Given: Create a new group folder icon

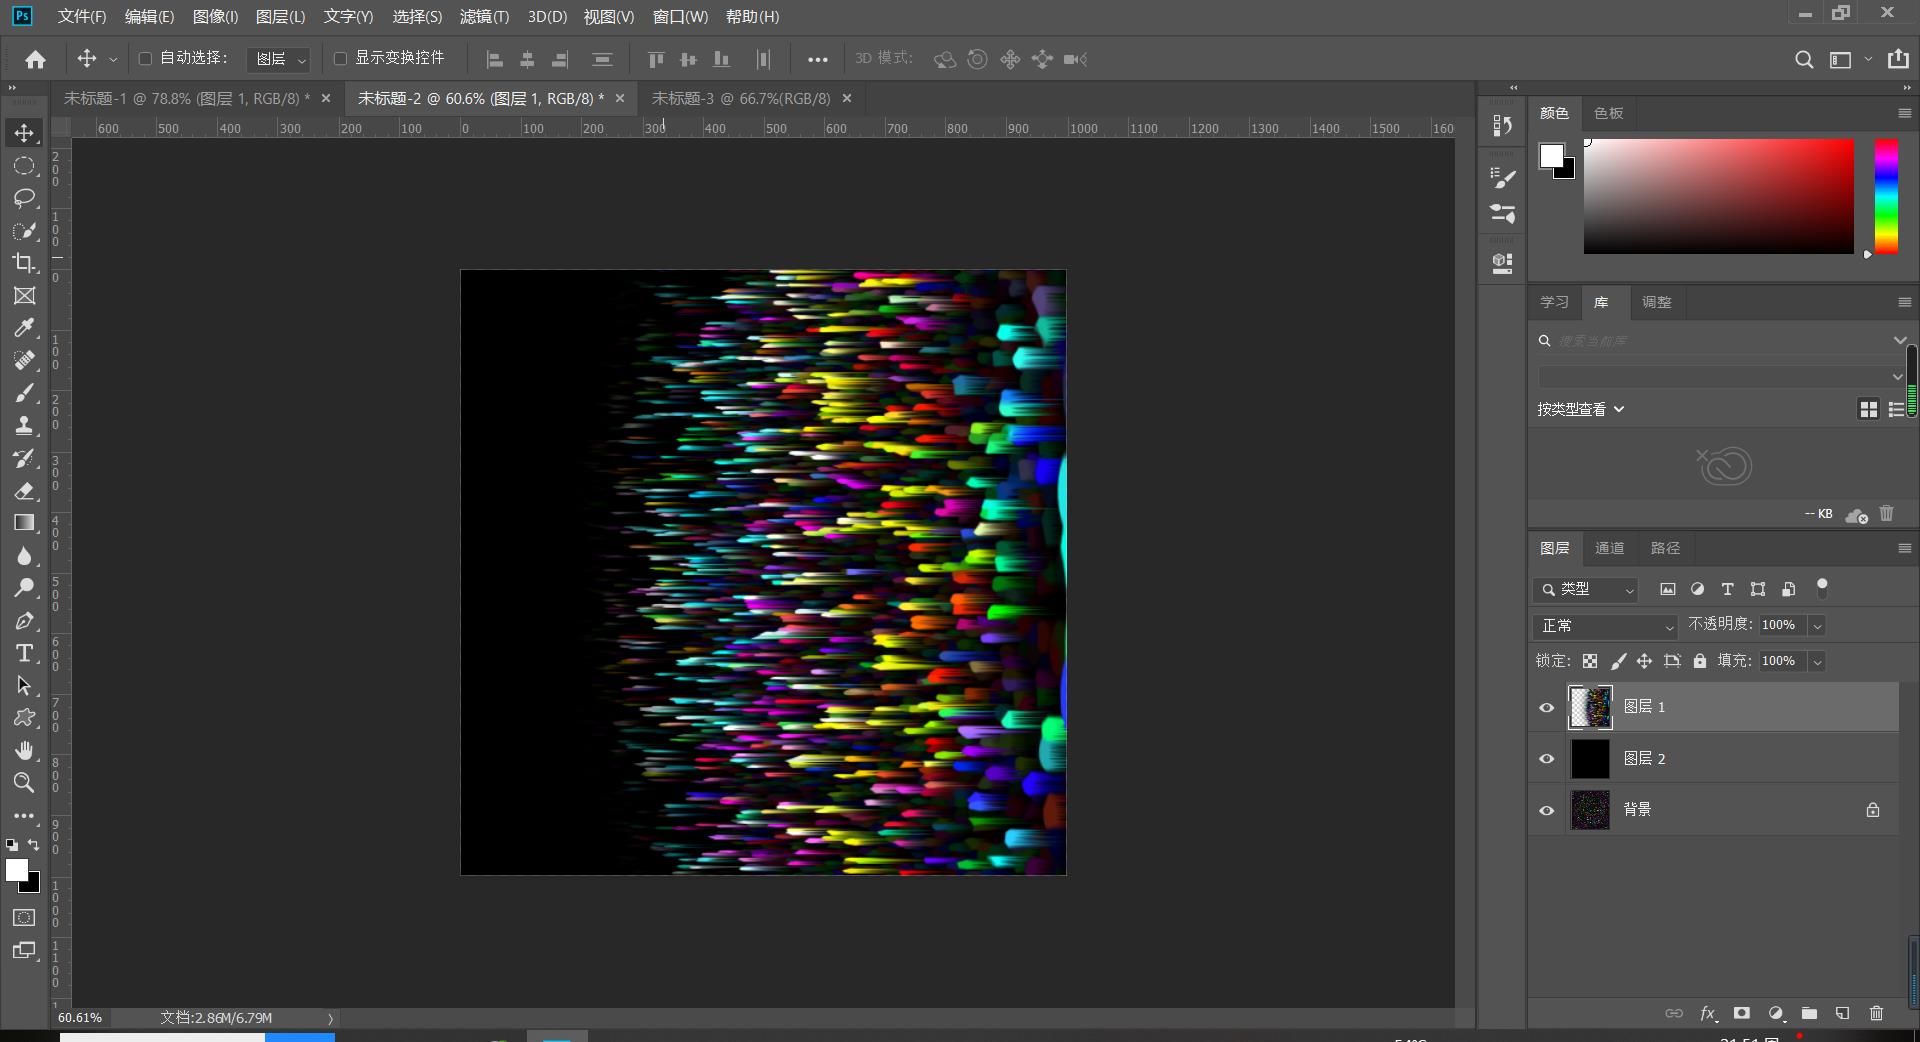Looking at the screenshot, I should click(x=1809, y=1013).
